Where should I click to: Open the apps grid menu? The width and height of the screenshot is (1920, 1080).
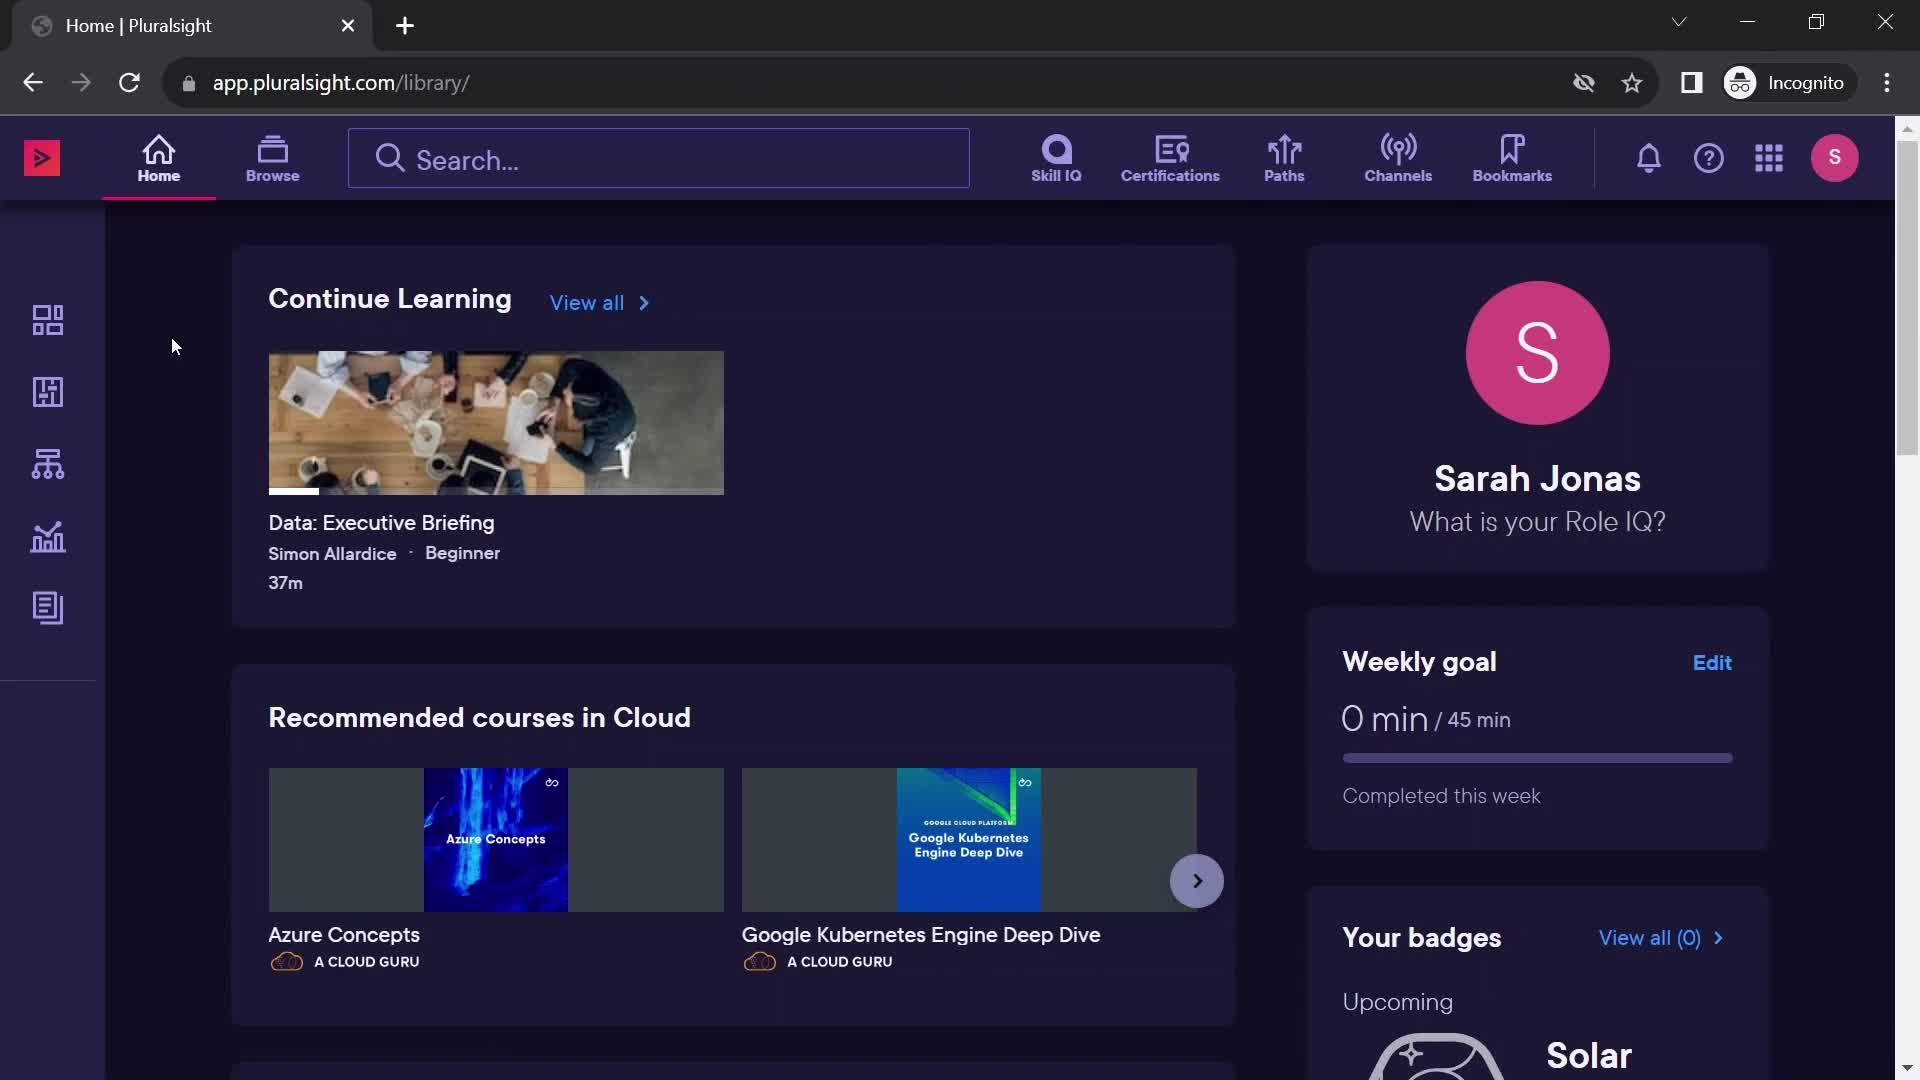tap(1769, 158)
